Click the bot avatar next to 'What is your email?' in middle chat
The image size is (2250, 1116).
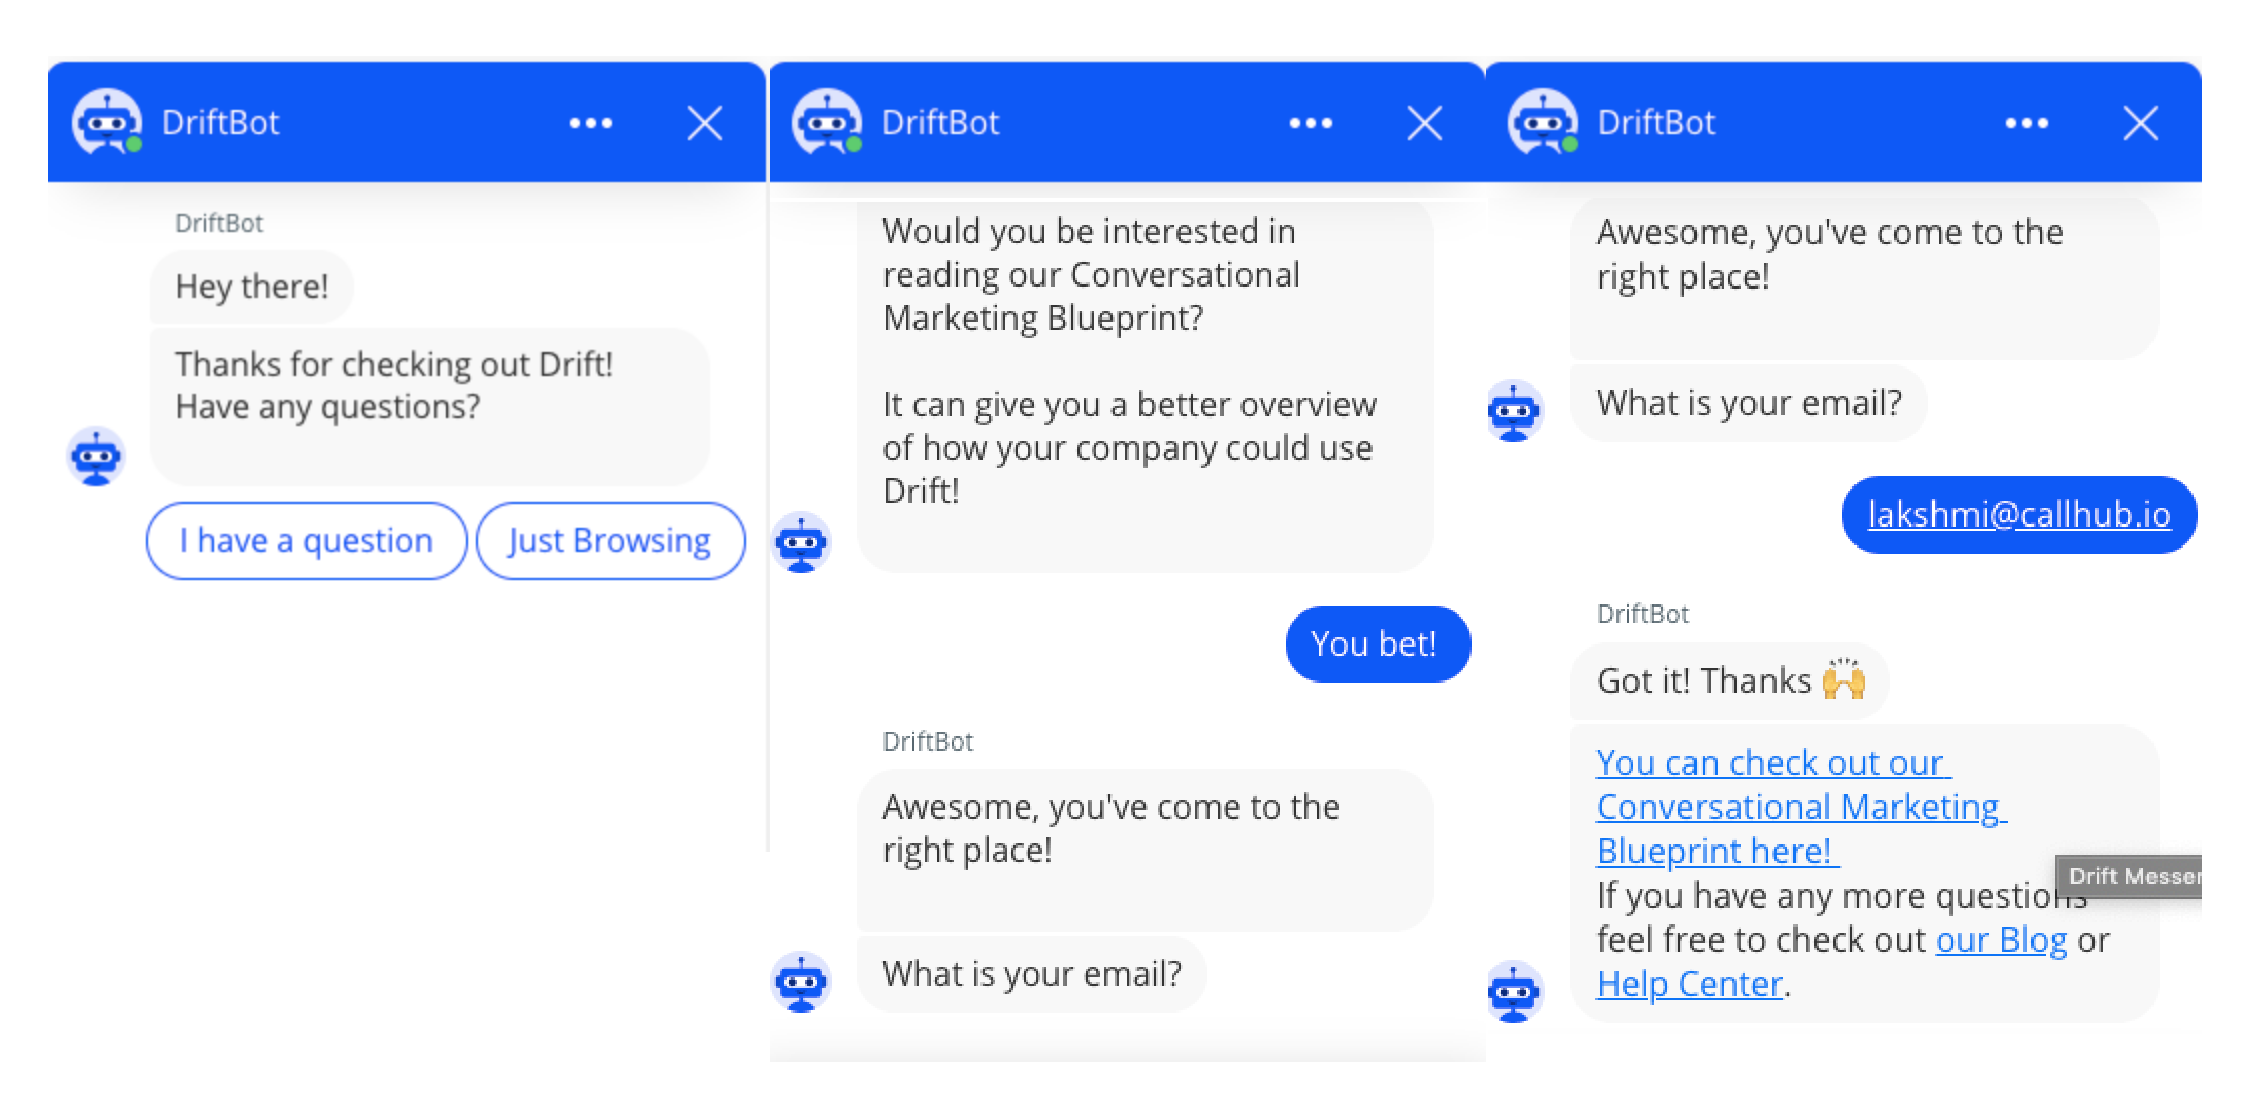(x=802, y=982)
